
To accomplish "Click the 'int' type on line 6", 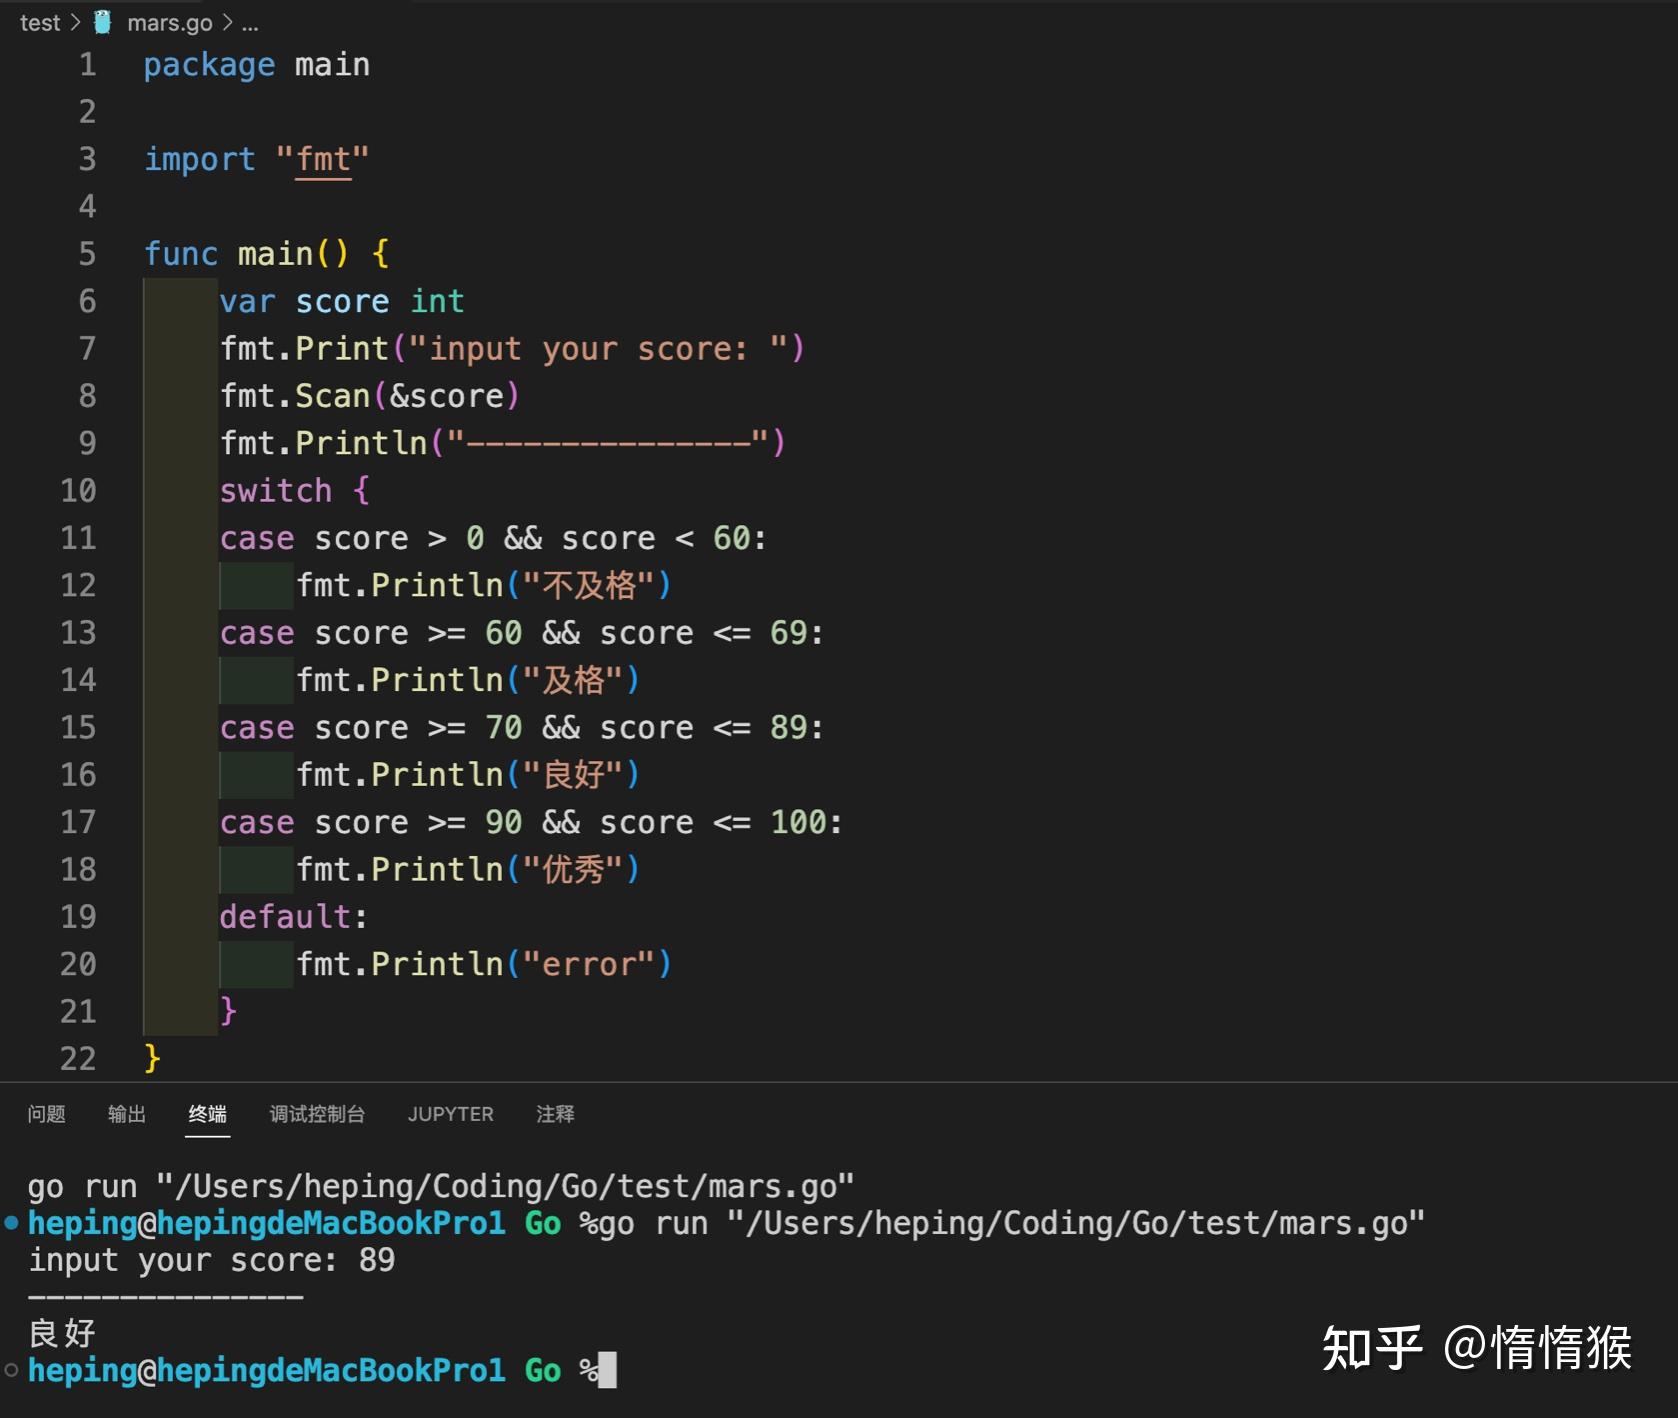I will pos(437,302).
